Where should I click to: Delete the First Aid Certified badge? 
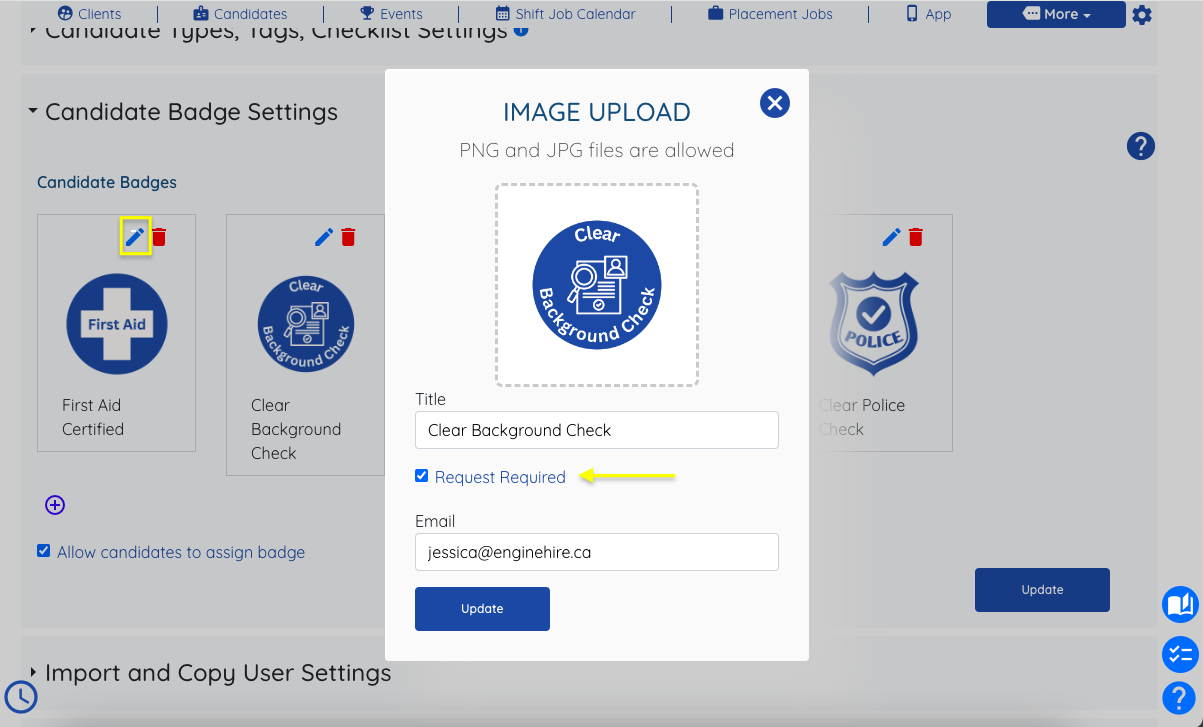click(160, 236)
